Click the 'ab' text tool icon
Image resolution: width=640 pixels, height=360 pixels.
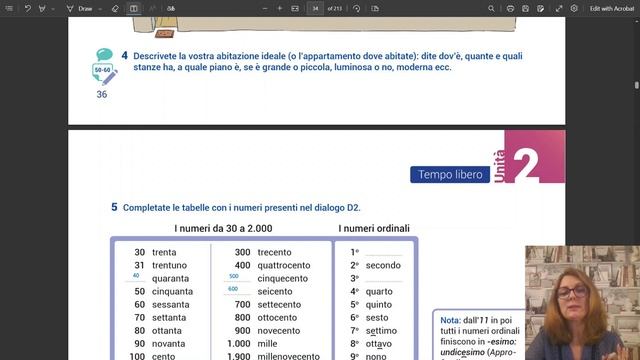[x=171, y=8]
